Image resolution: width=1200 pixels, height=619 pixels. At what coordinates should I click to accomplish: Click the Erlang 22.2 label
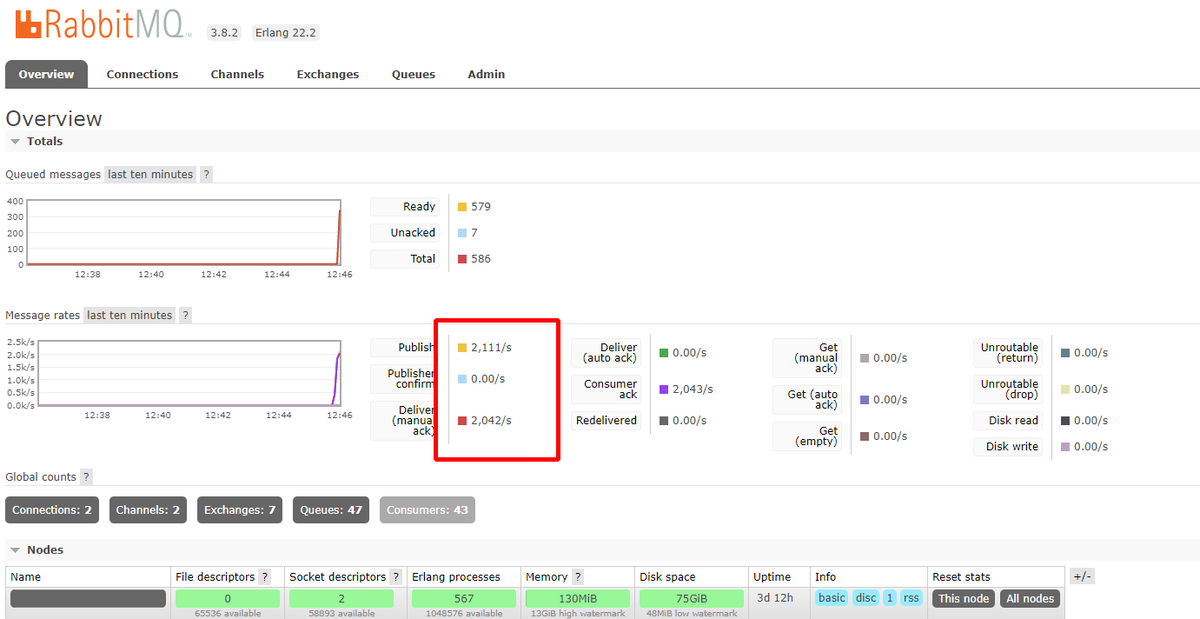285,32
